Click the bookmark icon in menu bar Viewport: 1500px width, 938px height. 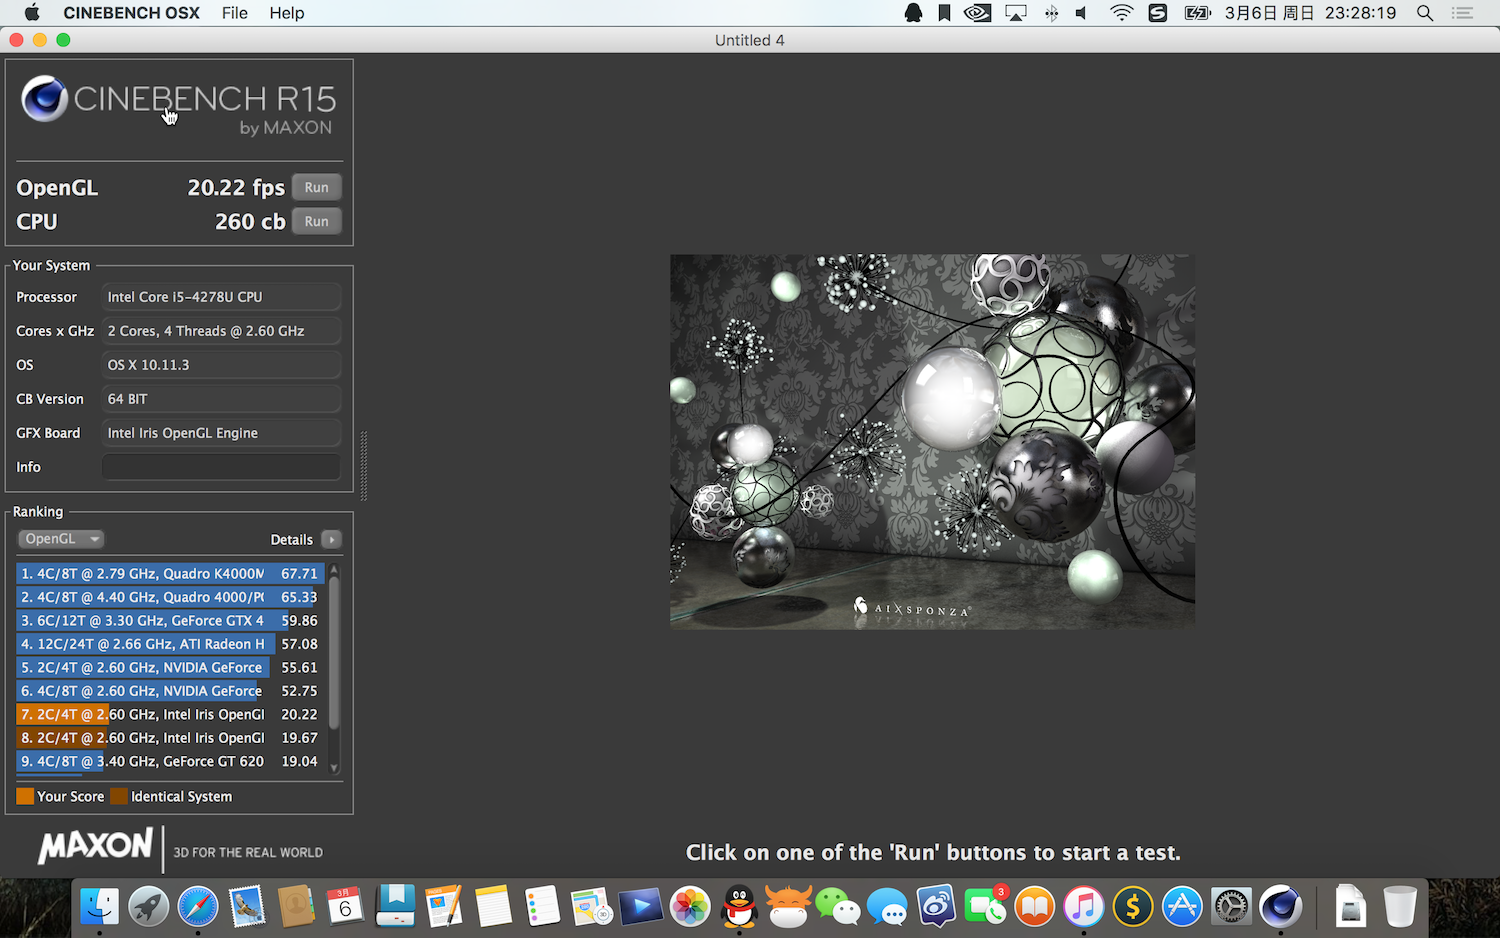pyautogui.click(x=944, y=13)
